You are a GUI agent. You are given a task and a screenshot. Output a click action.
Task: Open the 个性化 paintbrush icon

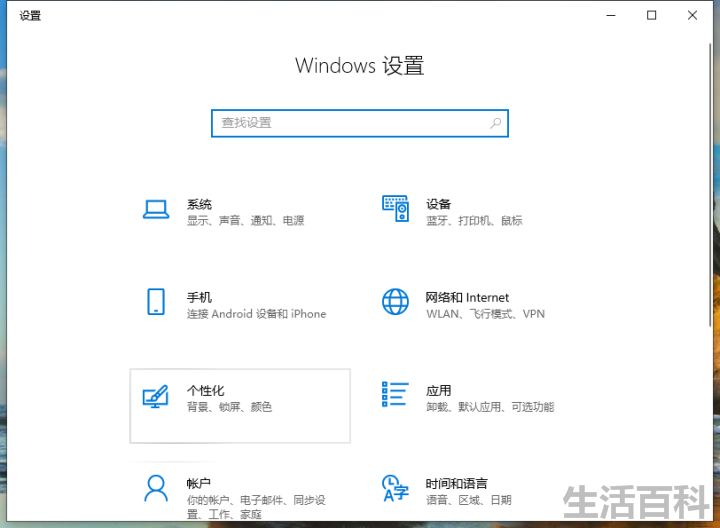tap(156, 396)
